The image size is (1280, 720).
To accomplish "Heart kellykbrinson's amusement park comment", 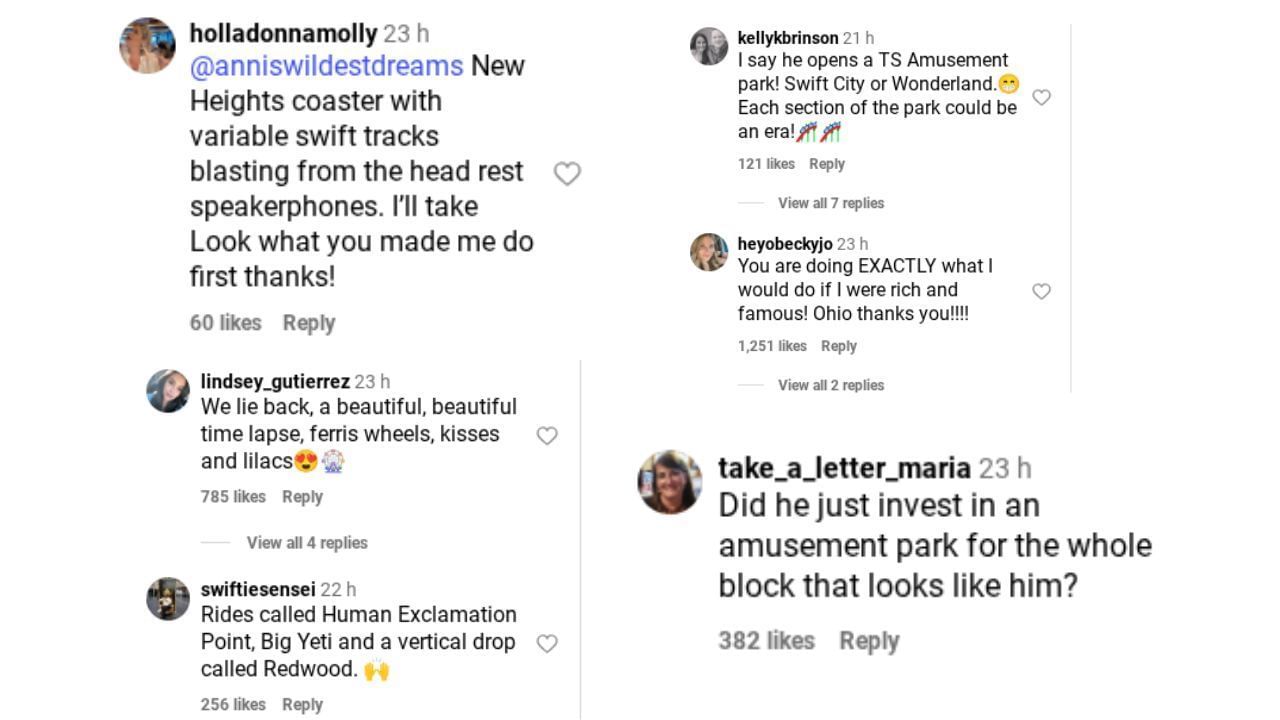I will pos(1041,98).
